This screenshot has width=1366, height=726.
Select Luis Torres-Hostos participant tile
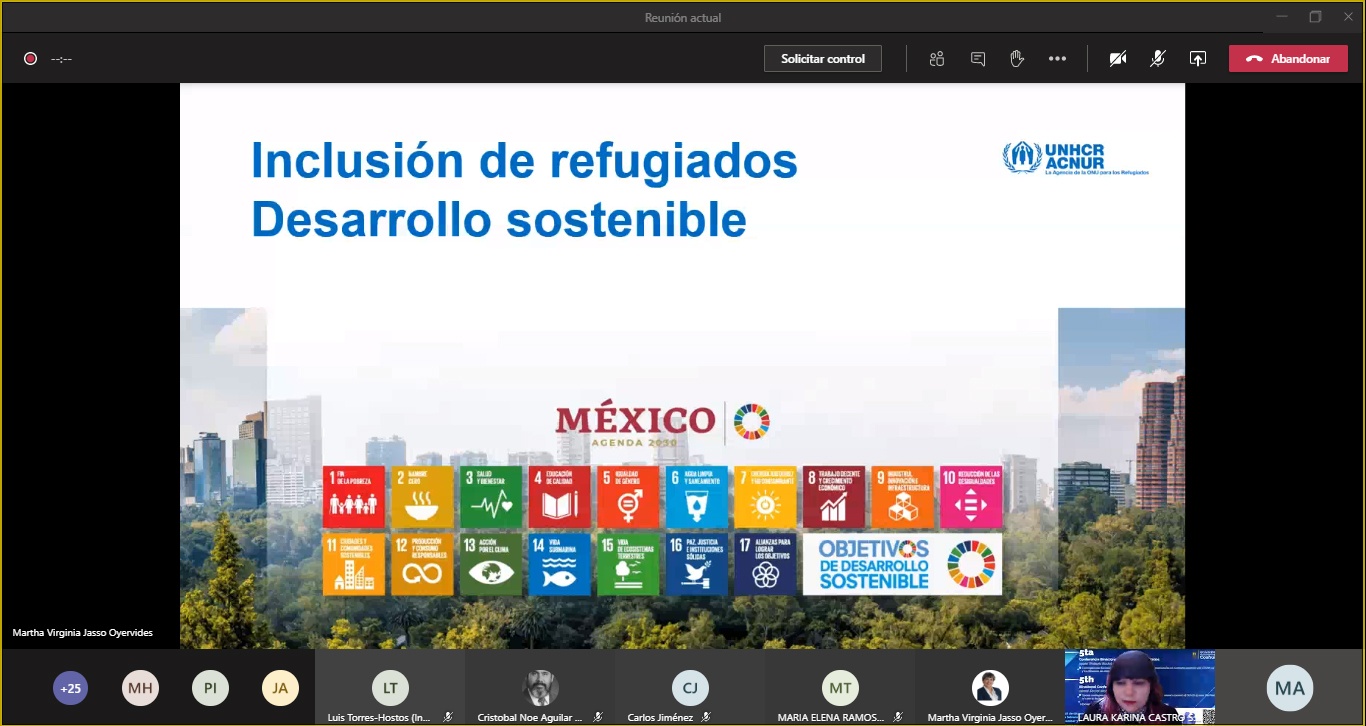click(x=390, y=688)
